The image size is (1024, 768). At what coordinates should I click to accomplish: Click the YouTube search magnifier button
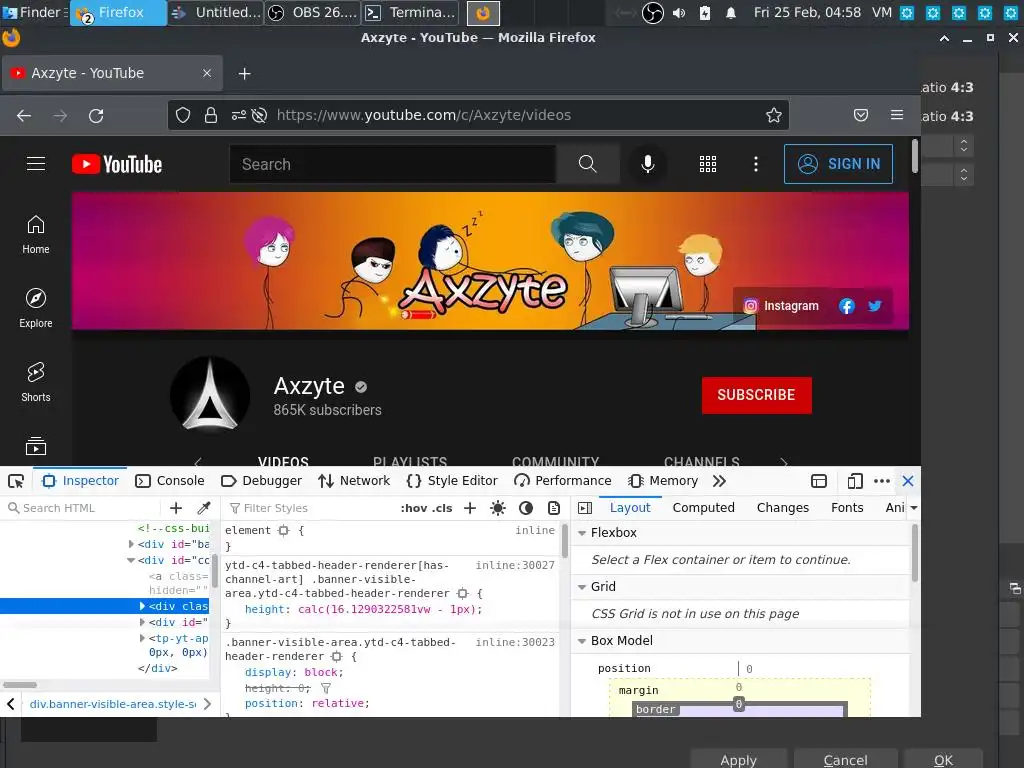[x=588, y=164]
